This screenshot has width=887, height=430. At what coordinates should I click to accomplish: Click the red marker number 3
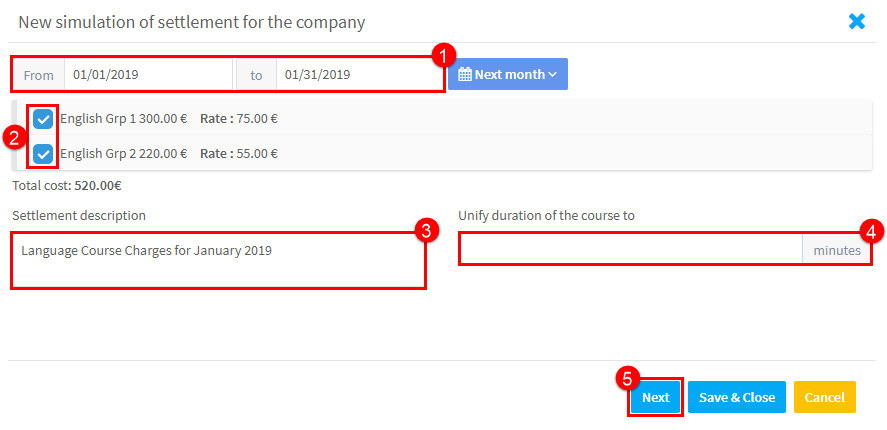(x=427, y=230)
